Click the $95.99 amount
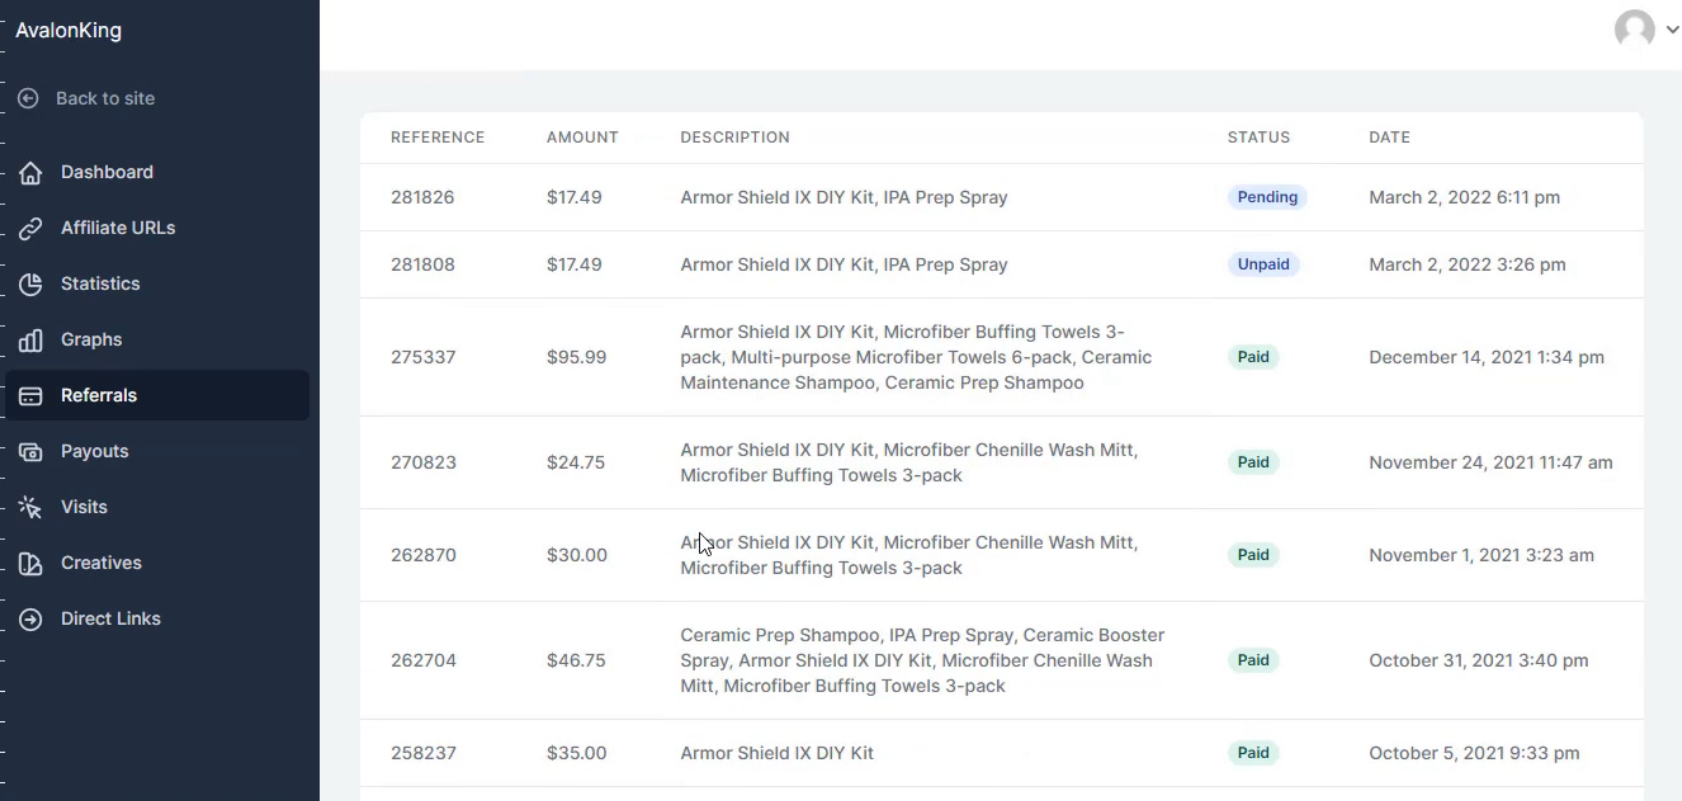Image resolution: width=1682 pixels, height=801 pixels. tap(576, 357)
